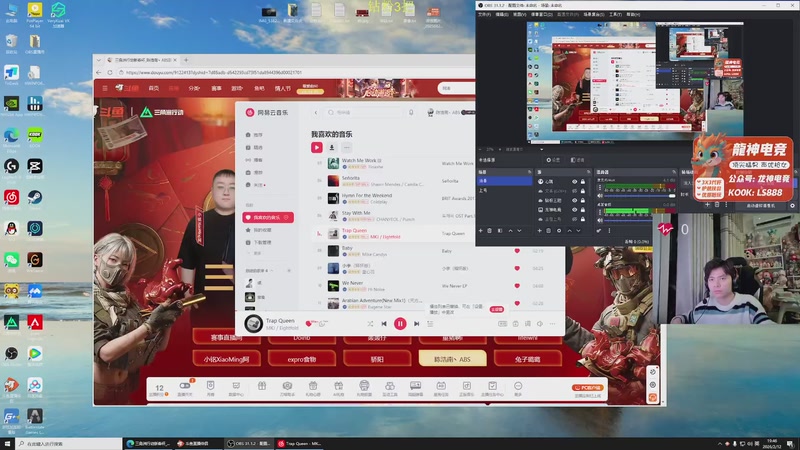Screen dimensions: 800x450
Task: Collapse the created playlists section in sidebar
Action: coord(271,270)
